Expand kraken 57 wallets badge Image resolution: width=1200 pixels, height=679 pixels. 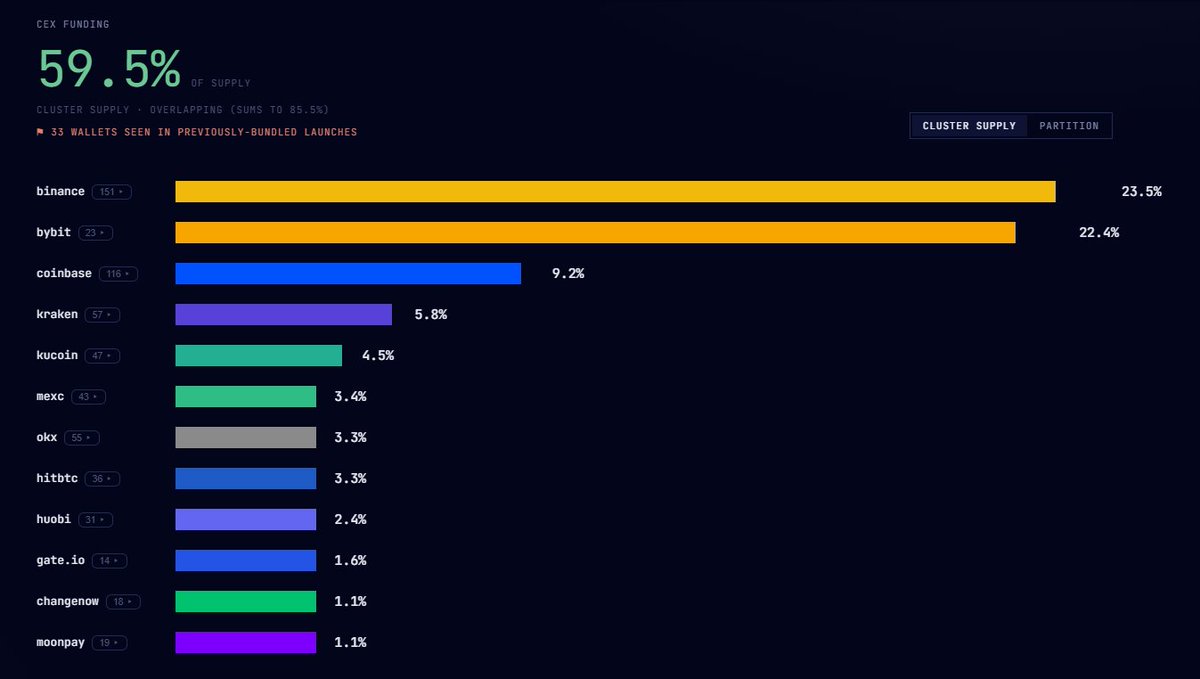(x=102, y=314)
